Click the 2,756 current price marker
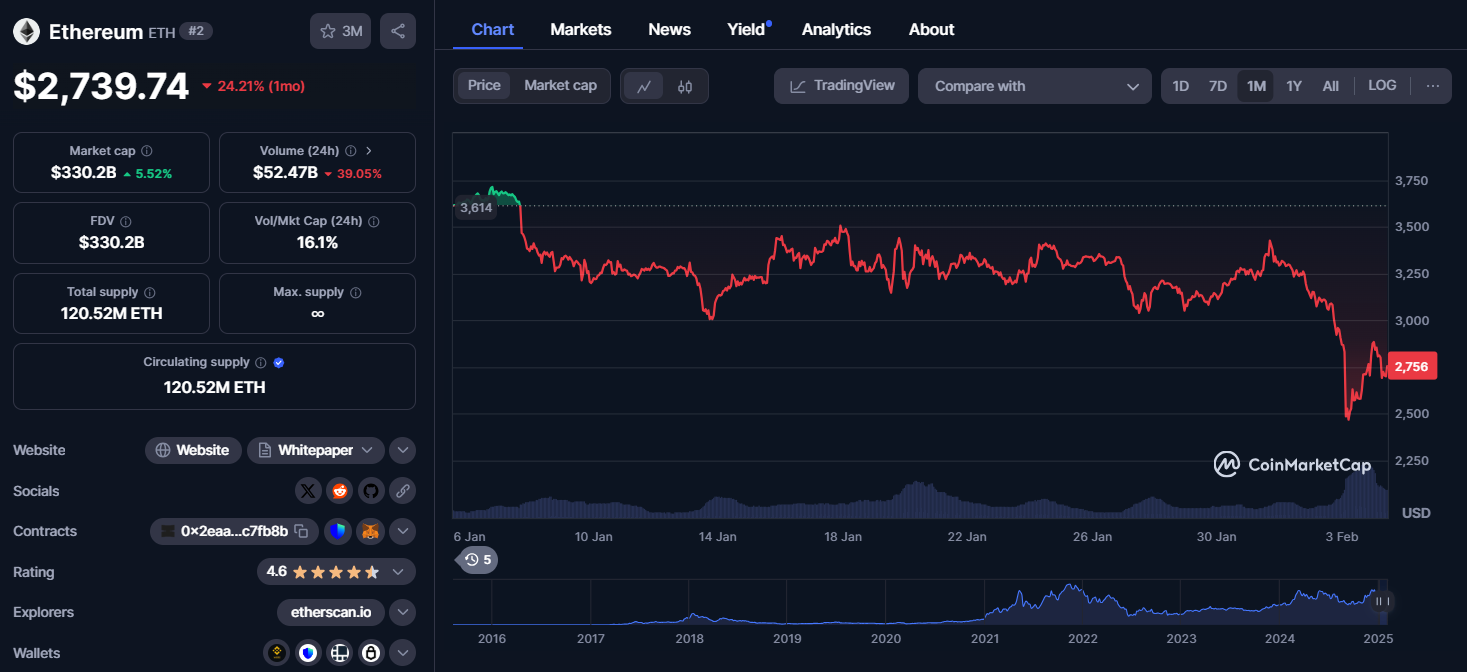Screen dimensions: 1467x672 click(1412, 366)
